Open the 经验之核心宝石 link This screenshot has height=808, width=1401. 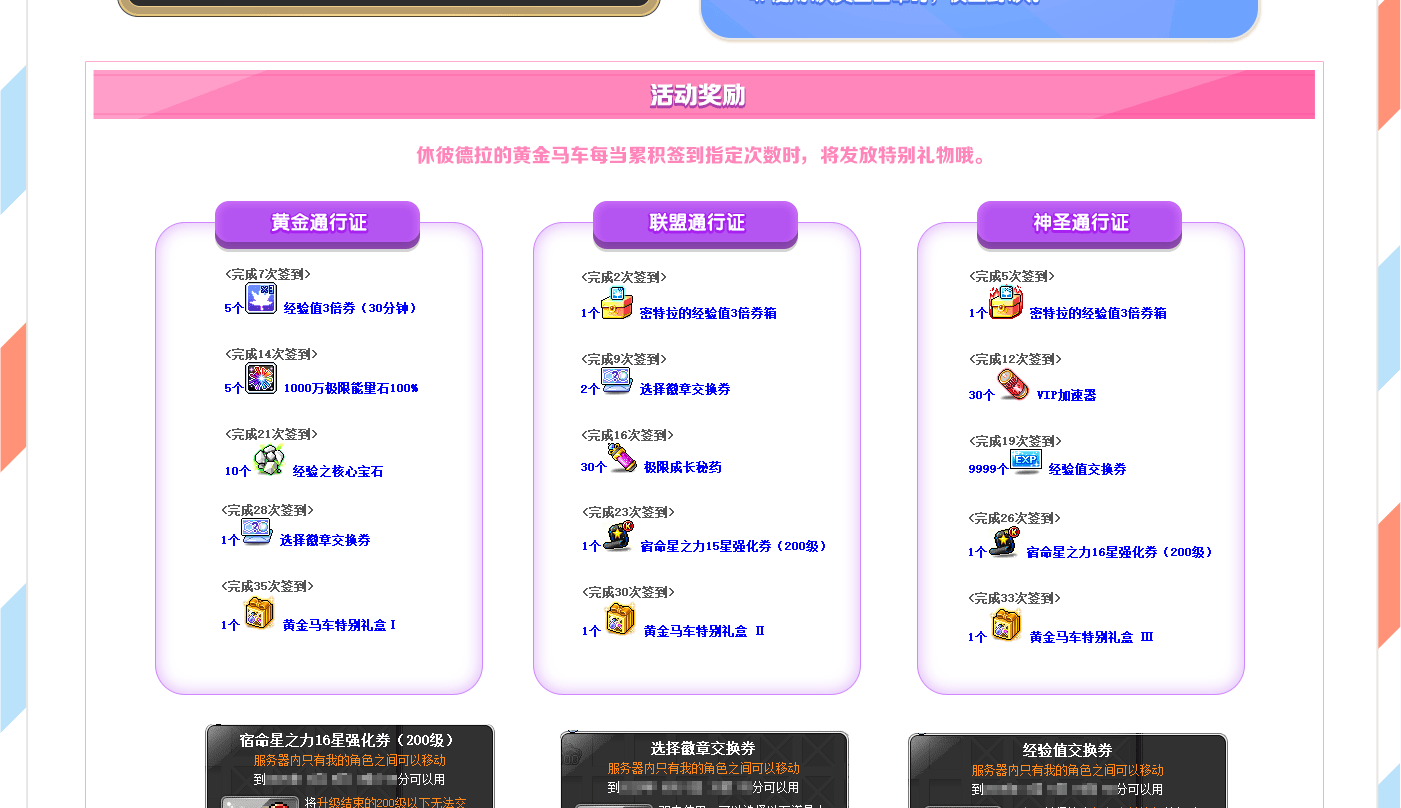tap(338, 471)
